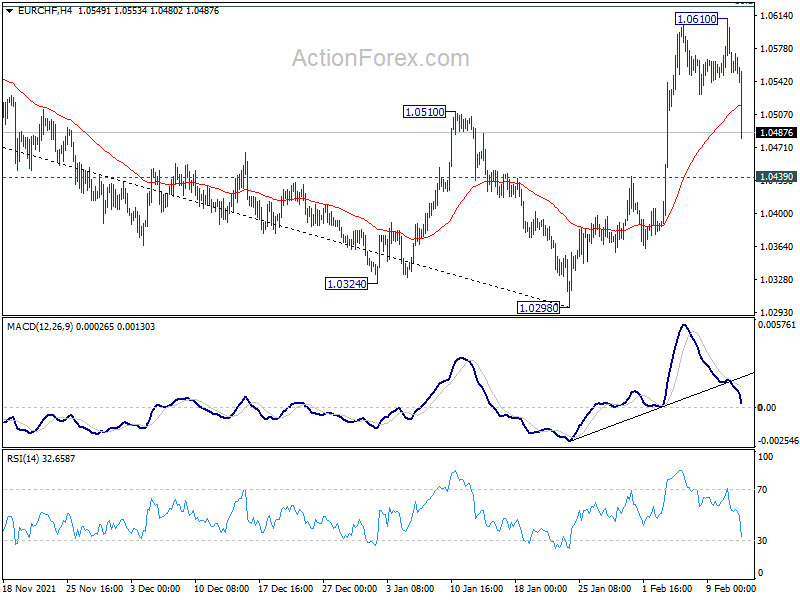The image size is (800, 600).
Task: Click the MACD(12,26,9) indicator label
Action: (x=40, y=327)
